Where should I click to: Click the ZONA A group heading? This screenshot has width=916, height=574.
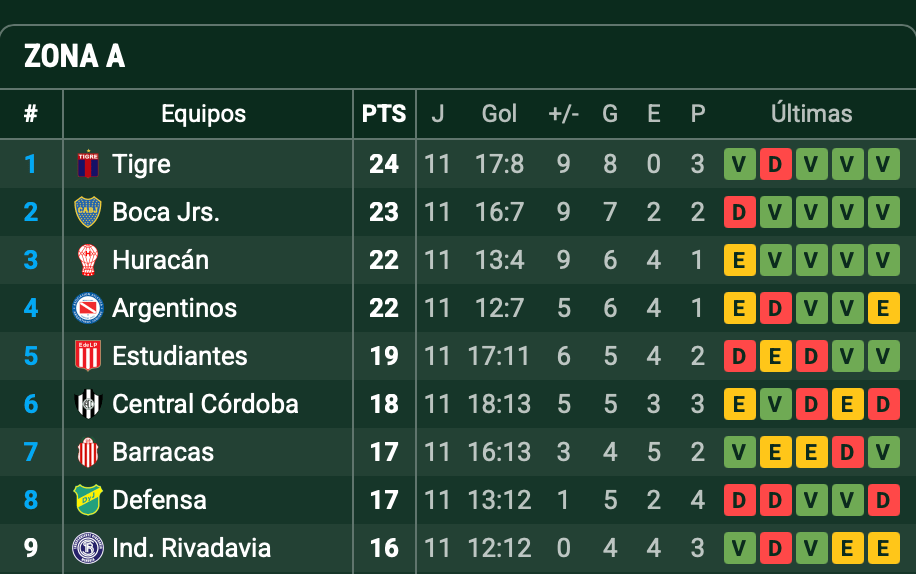(74, 57)
